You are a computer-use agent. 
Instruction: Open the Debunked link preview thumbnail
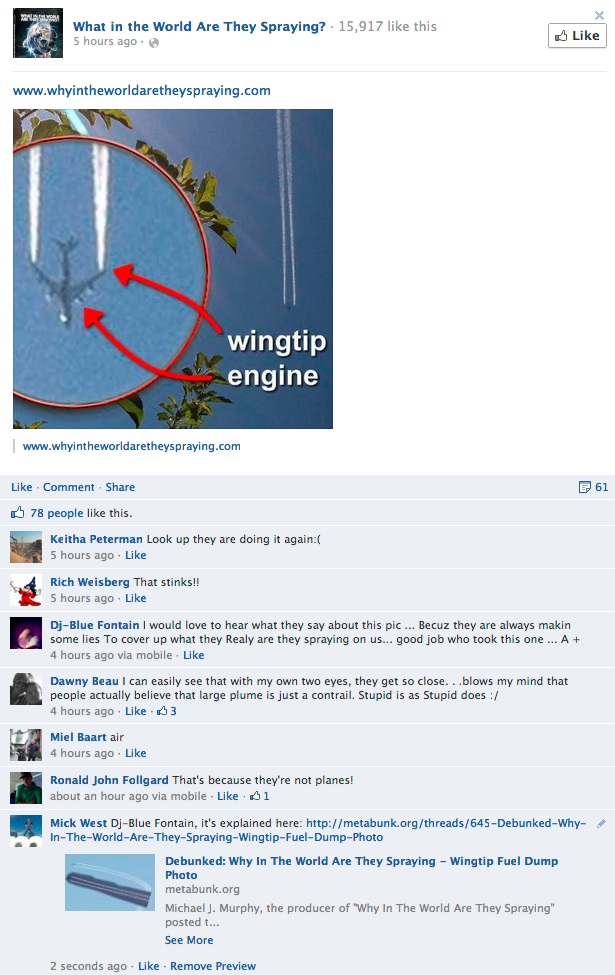[110, 882]
